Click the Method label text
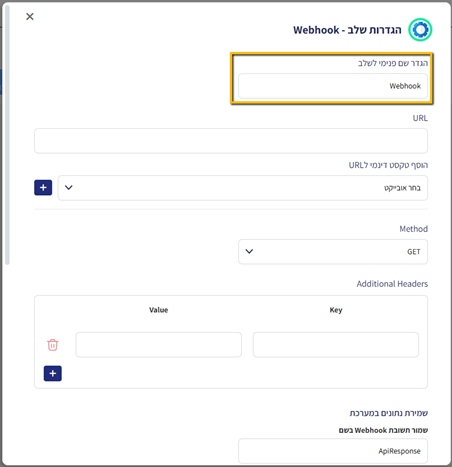This screenshot has height=467, width=452. click(x=414, y=229)
